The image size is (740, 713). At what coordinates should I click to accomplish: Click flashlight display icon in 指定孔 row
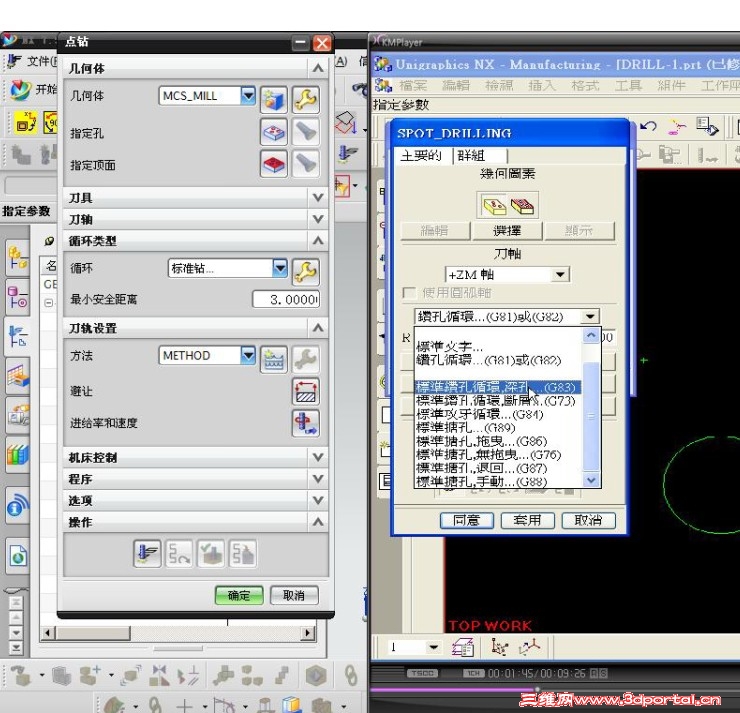pos(306,132)
